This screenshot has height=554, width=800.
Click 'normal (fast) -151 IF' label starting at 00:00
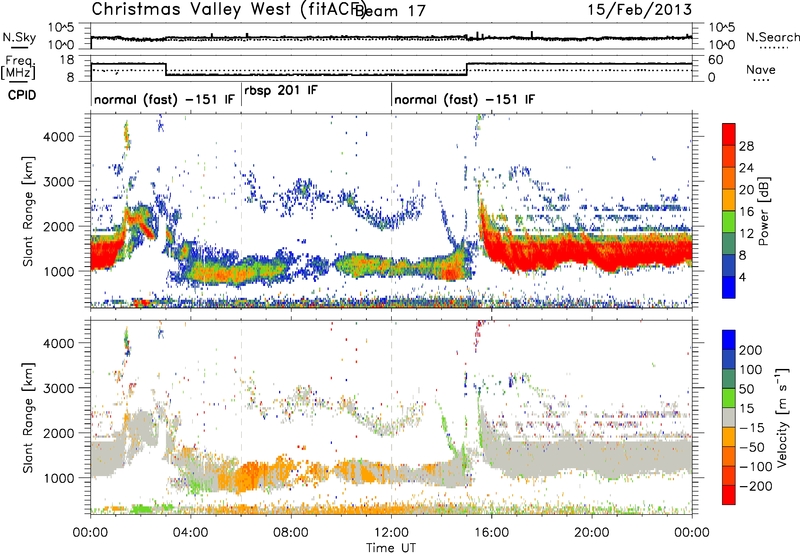click(164, 99)
